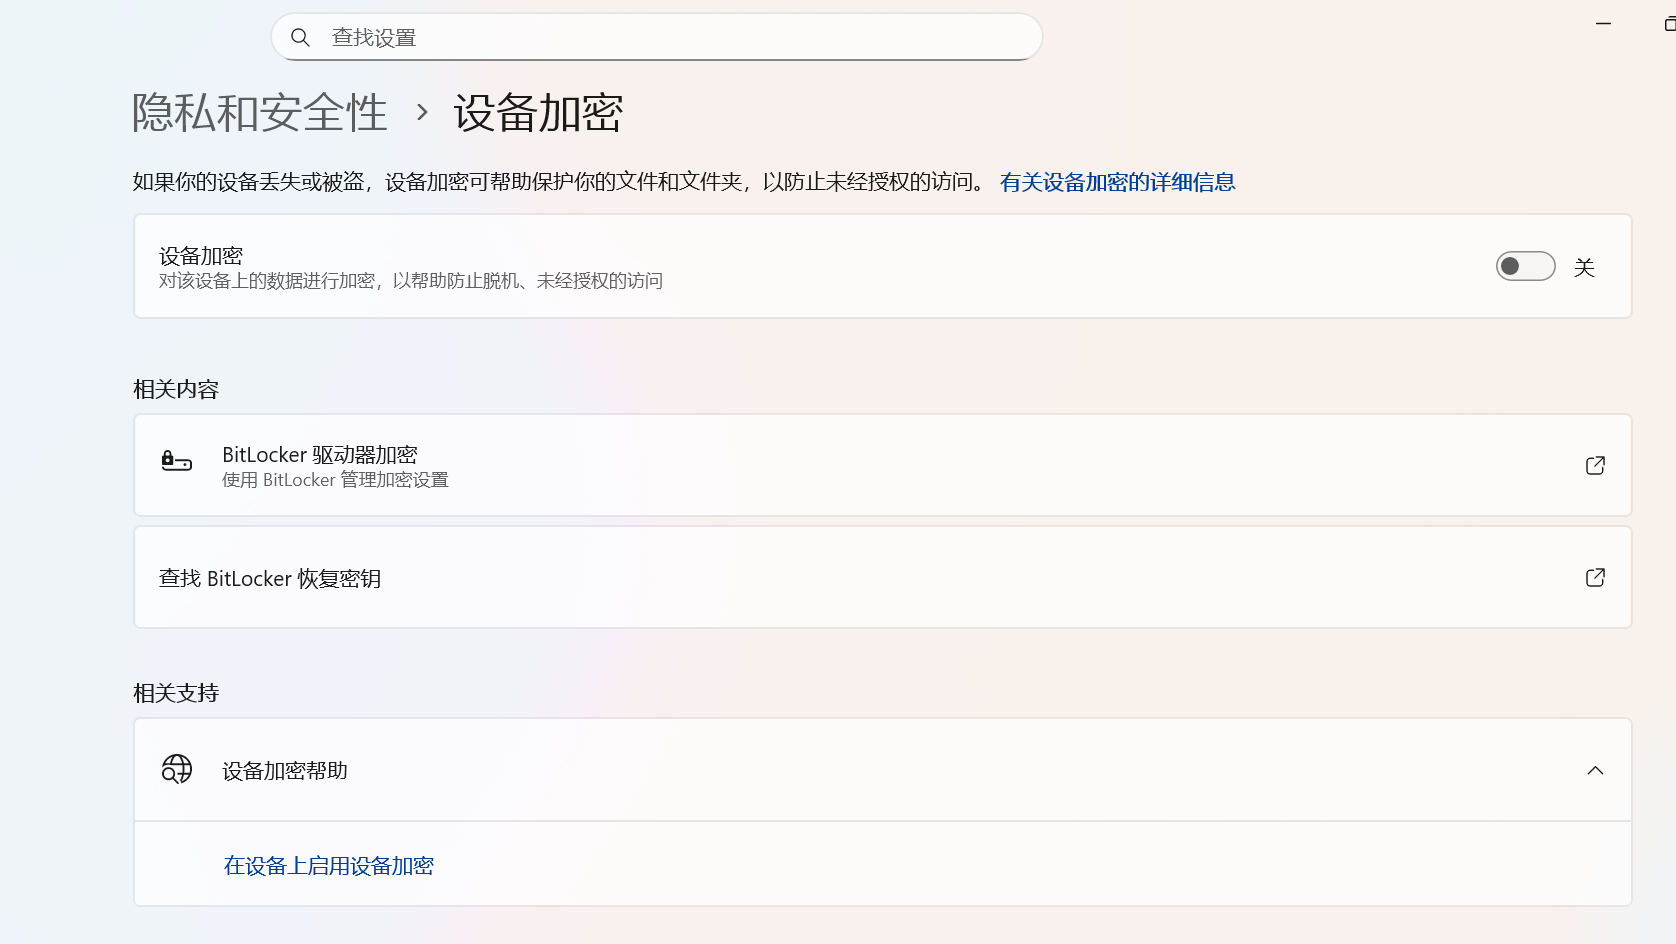Click the maximize window button

[1668, 23]
